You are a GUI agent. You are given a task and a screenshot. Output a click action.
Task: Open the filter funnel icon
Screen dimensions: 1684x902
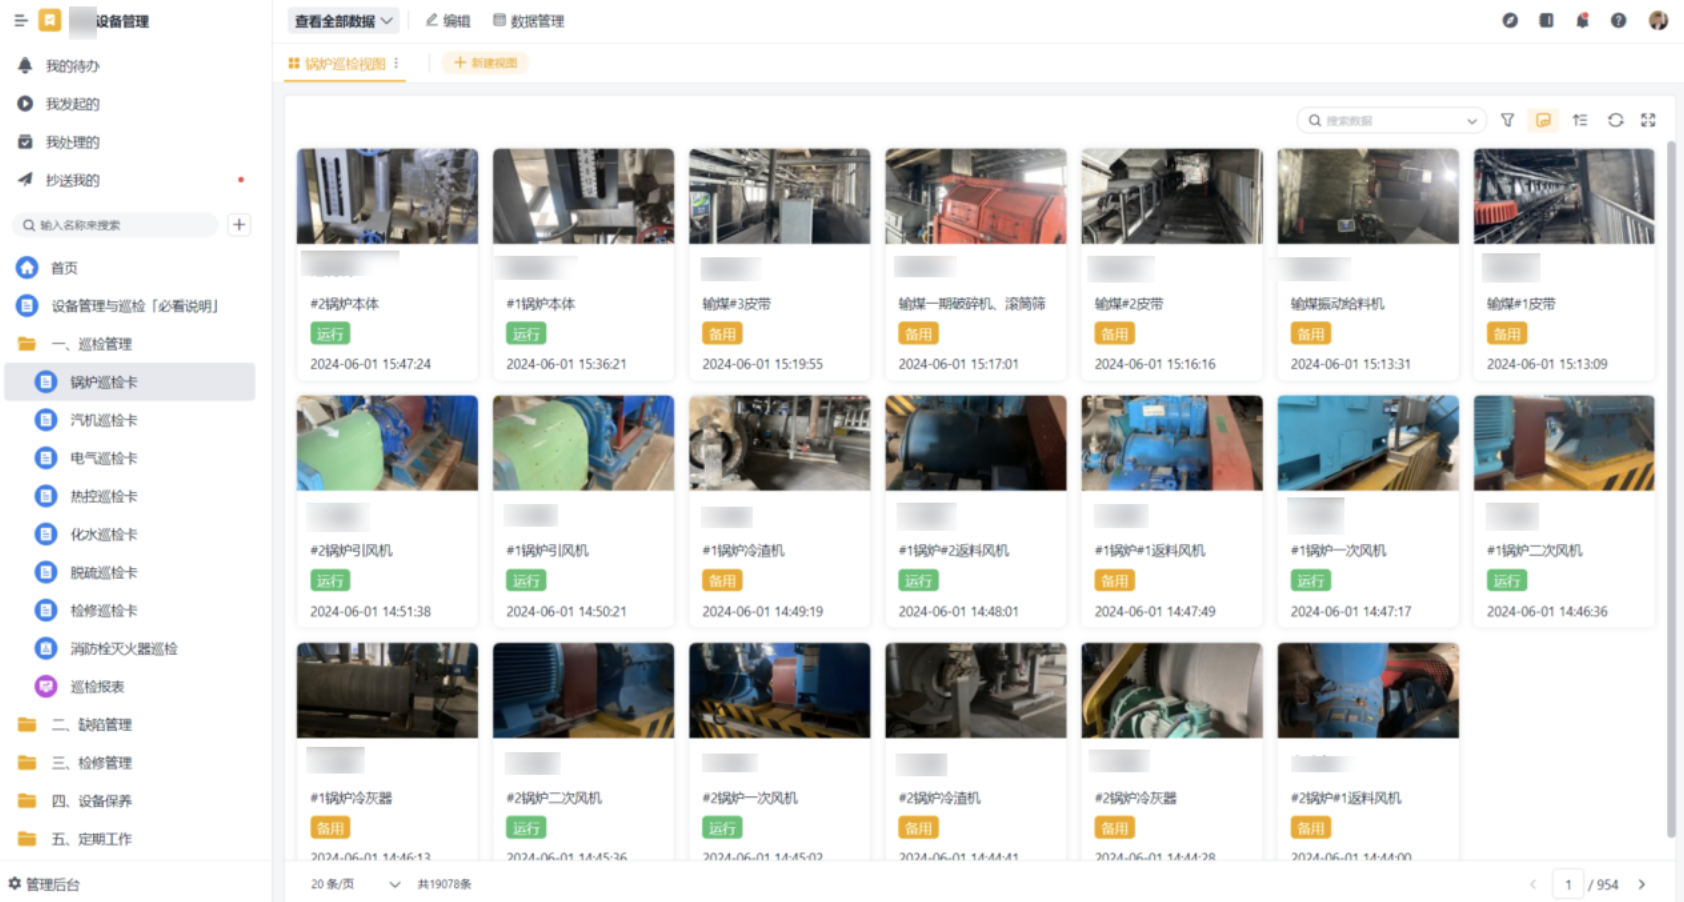click(x=1507, y=120)
